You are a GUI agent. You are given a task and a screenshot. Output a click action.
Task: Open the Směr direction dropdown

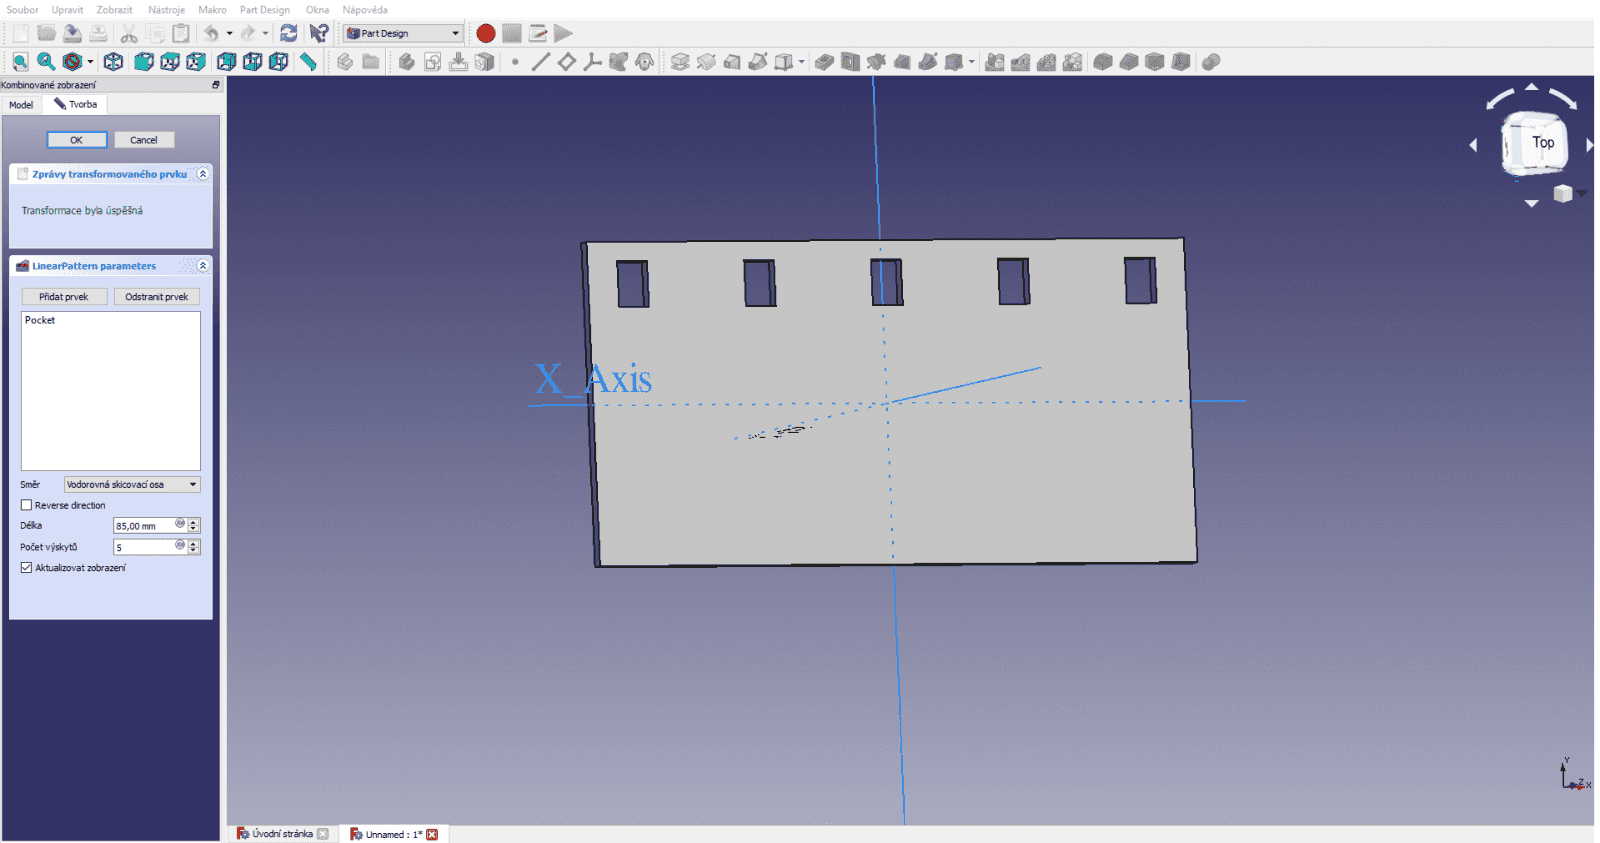point(132,484)
